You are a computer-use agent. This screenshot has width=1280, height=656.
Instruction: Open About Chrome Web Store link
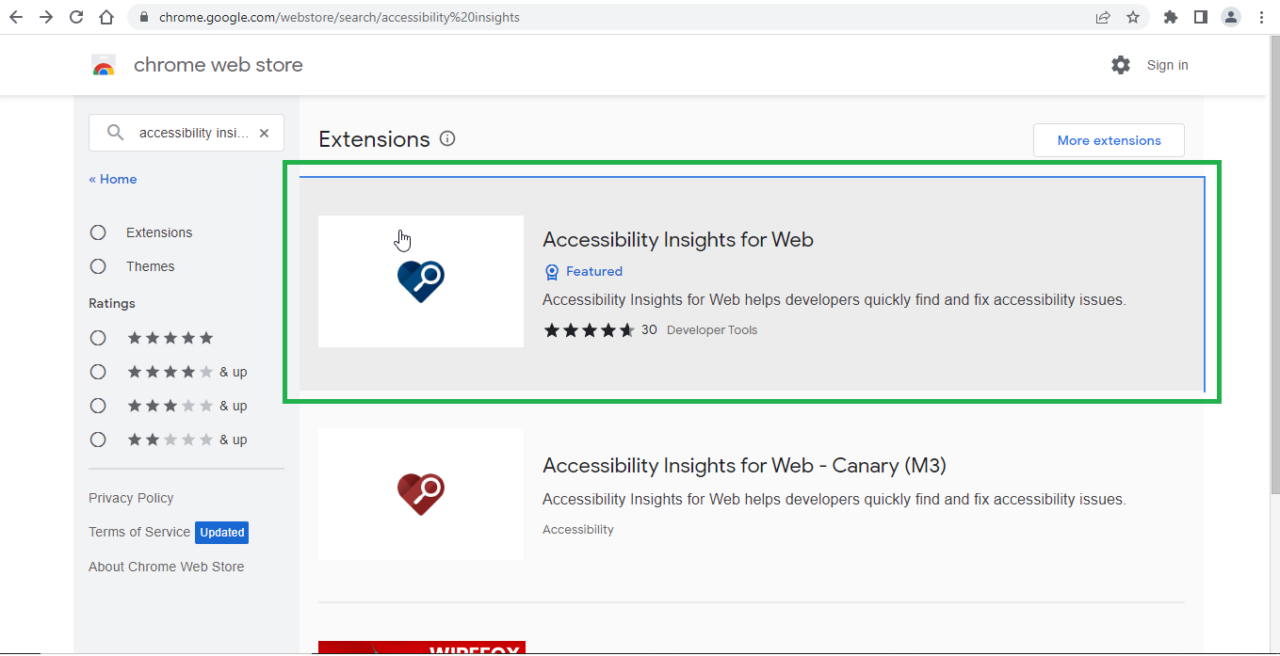click(x=166, y=567)
